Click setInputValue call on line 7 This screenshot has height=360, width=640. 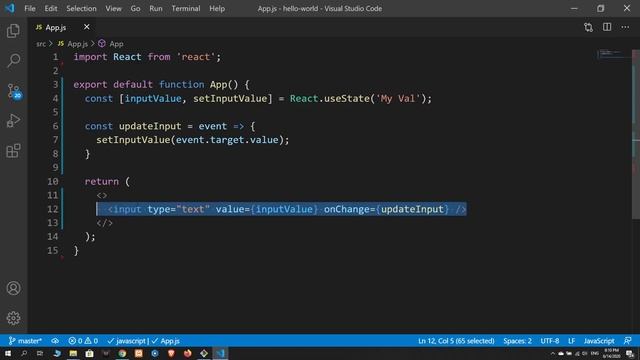point(133,140)
